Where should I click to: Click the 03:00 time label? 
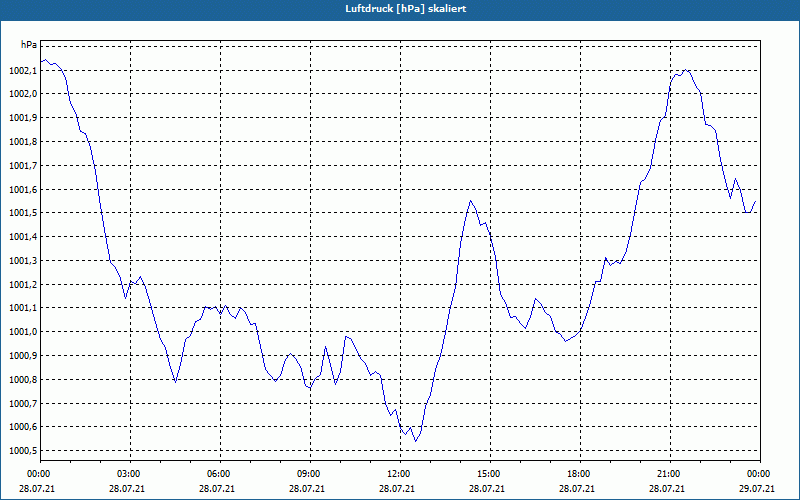[128, 474]
